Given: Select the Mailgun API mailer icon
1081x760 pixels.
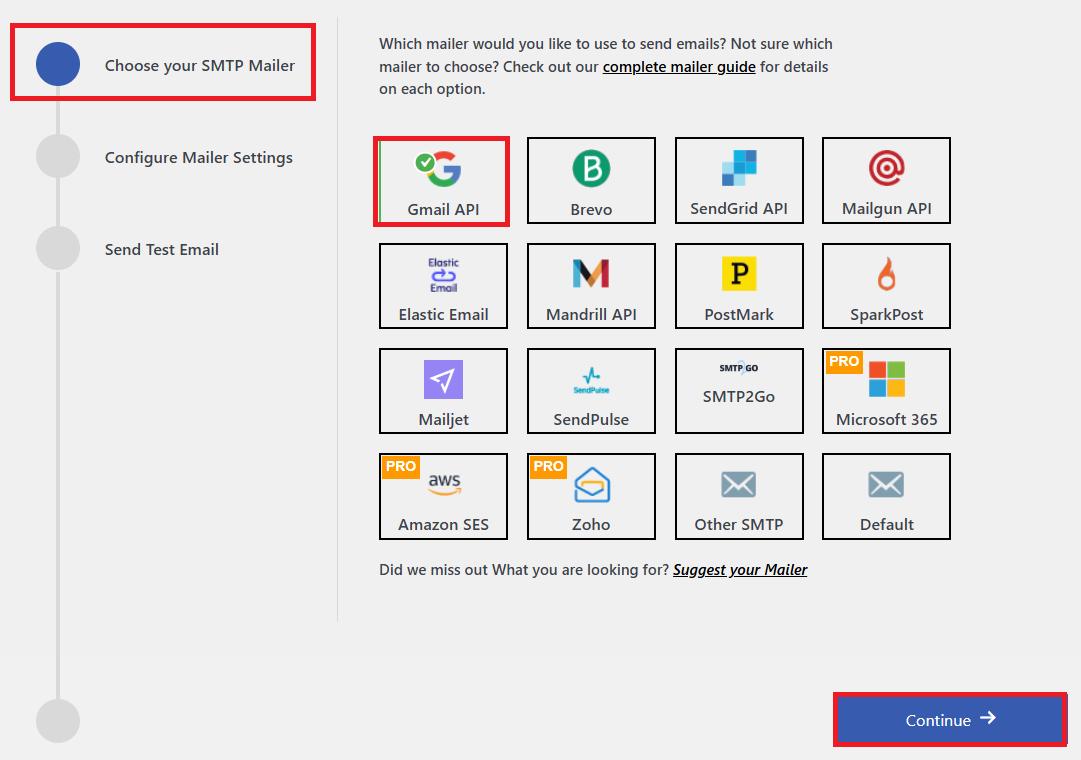Looking at the screenshot, I should tap(886, 169).
